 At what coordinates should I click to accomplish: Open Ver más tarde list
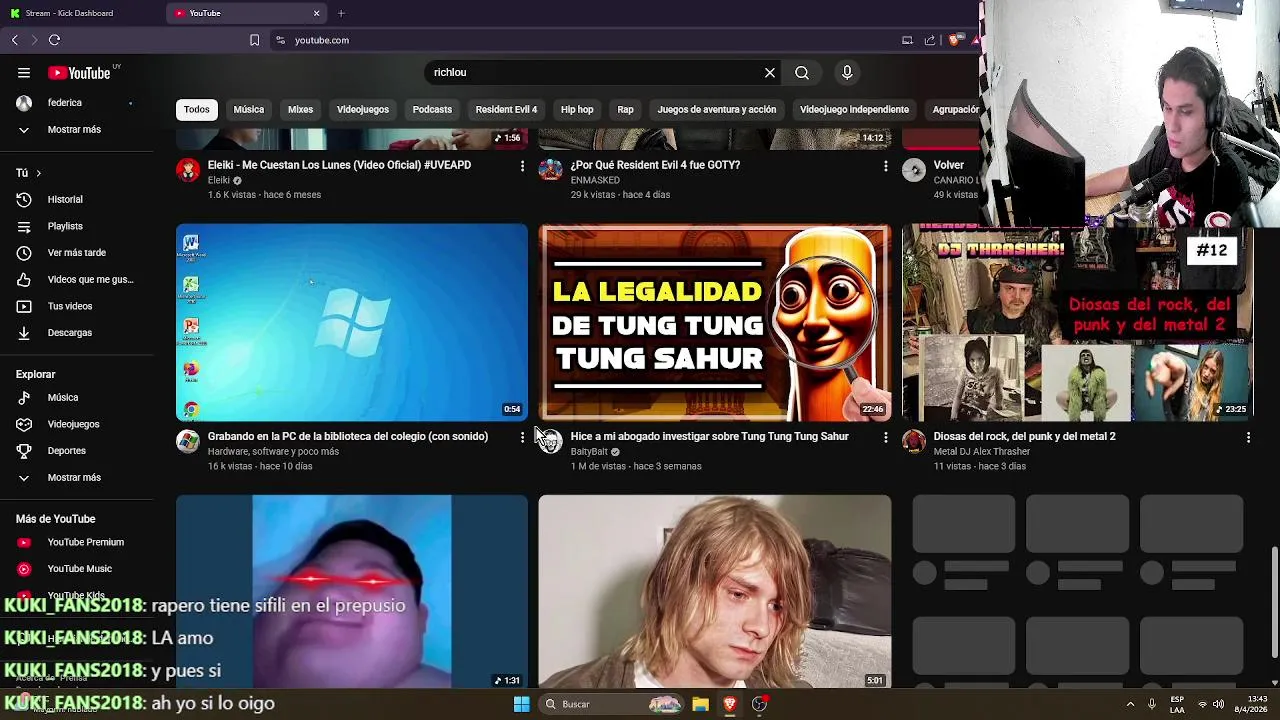click(x=77, y=253)
